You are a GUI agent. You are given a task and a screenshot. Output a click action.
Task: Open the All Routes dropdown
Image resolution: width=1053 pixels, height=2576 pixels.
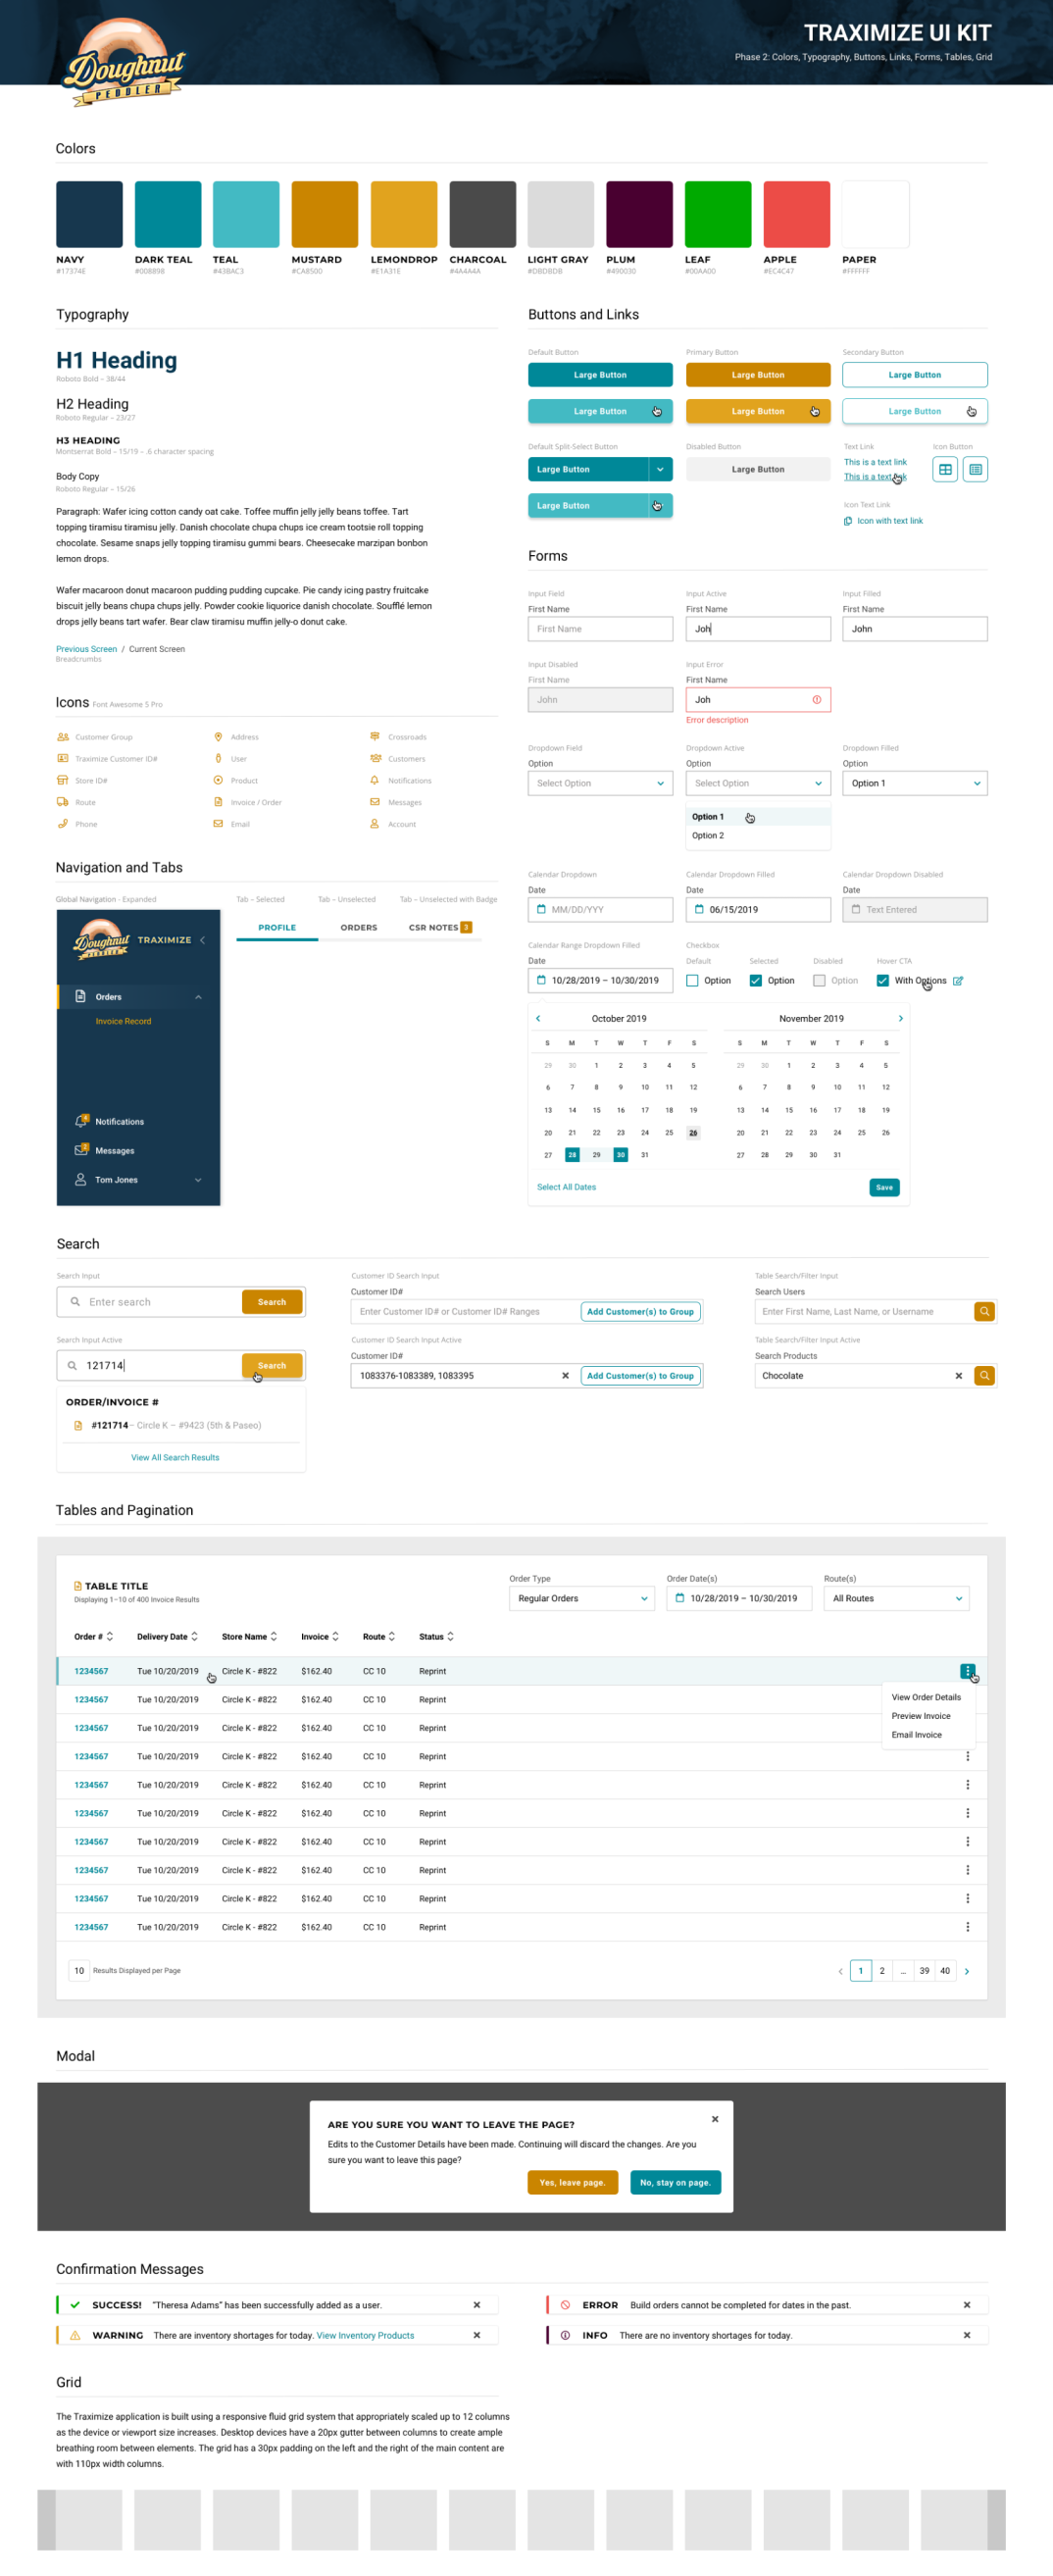(896, 1598)
